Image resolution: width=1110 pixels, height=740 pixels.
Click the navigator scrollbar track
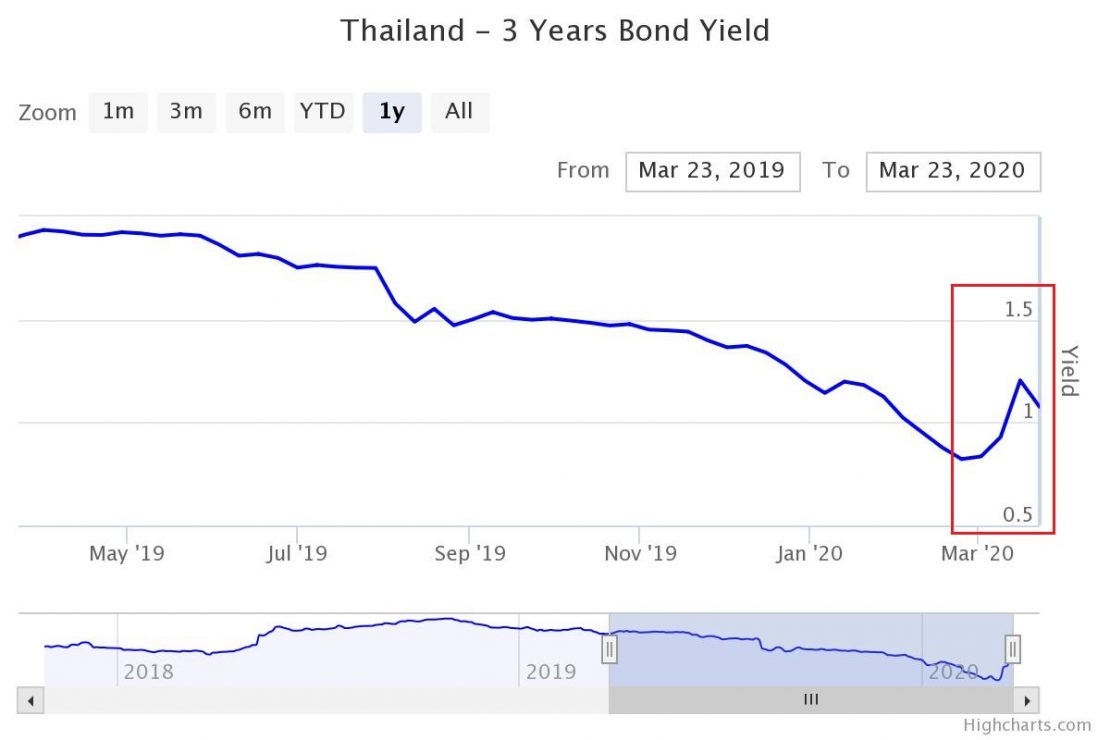(810, 700)
